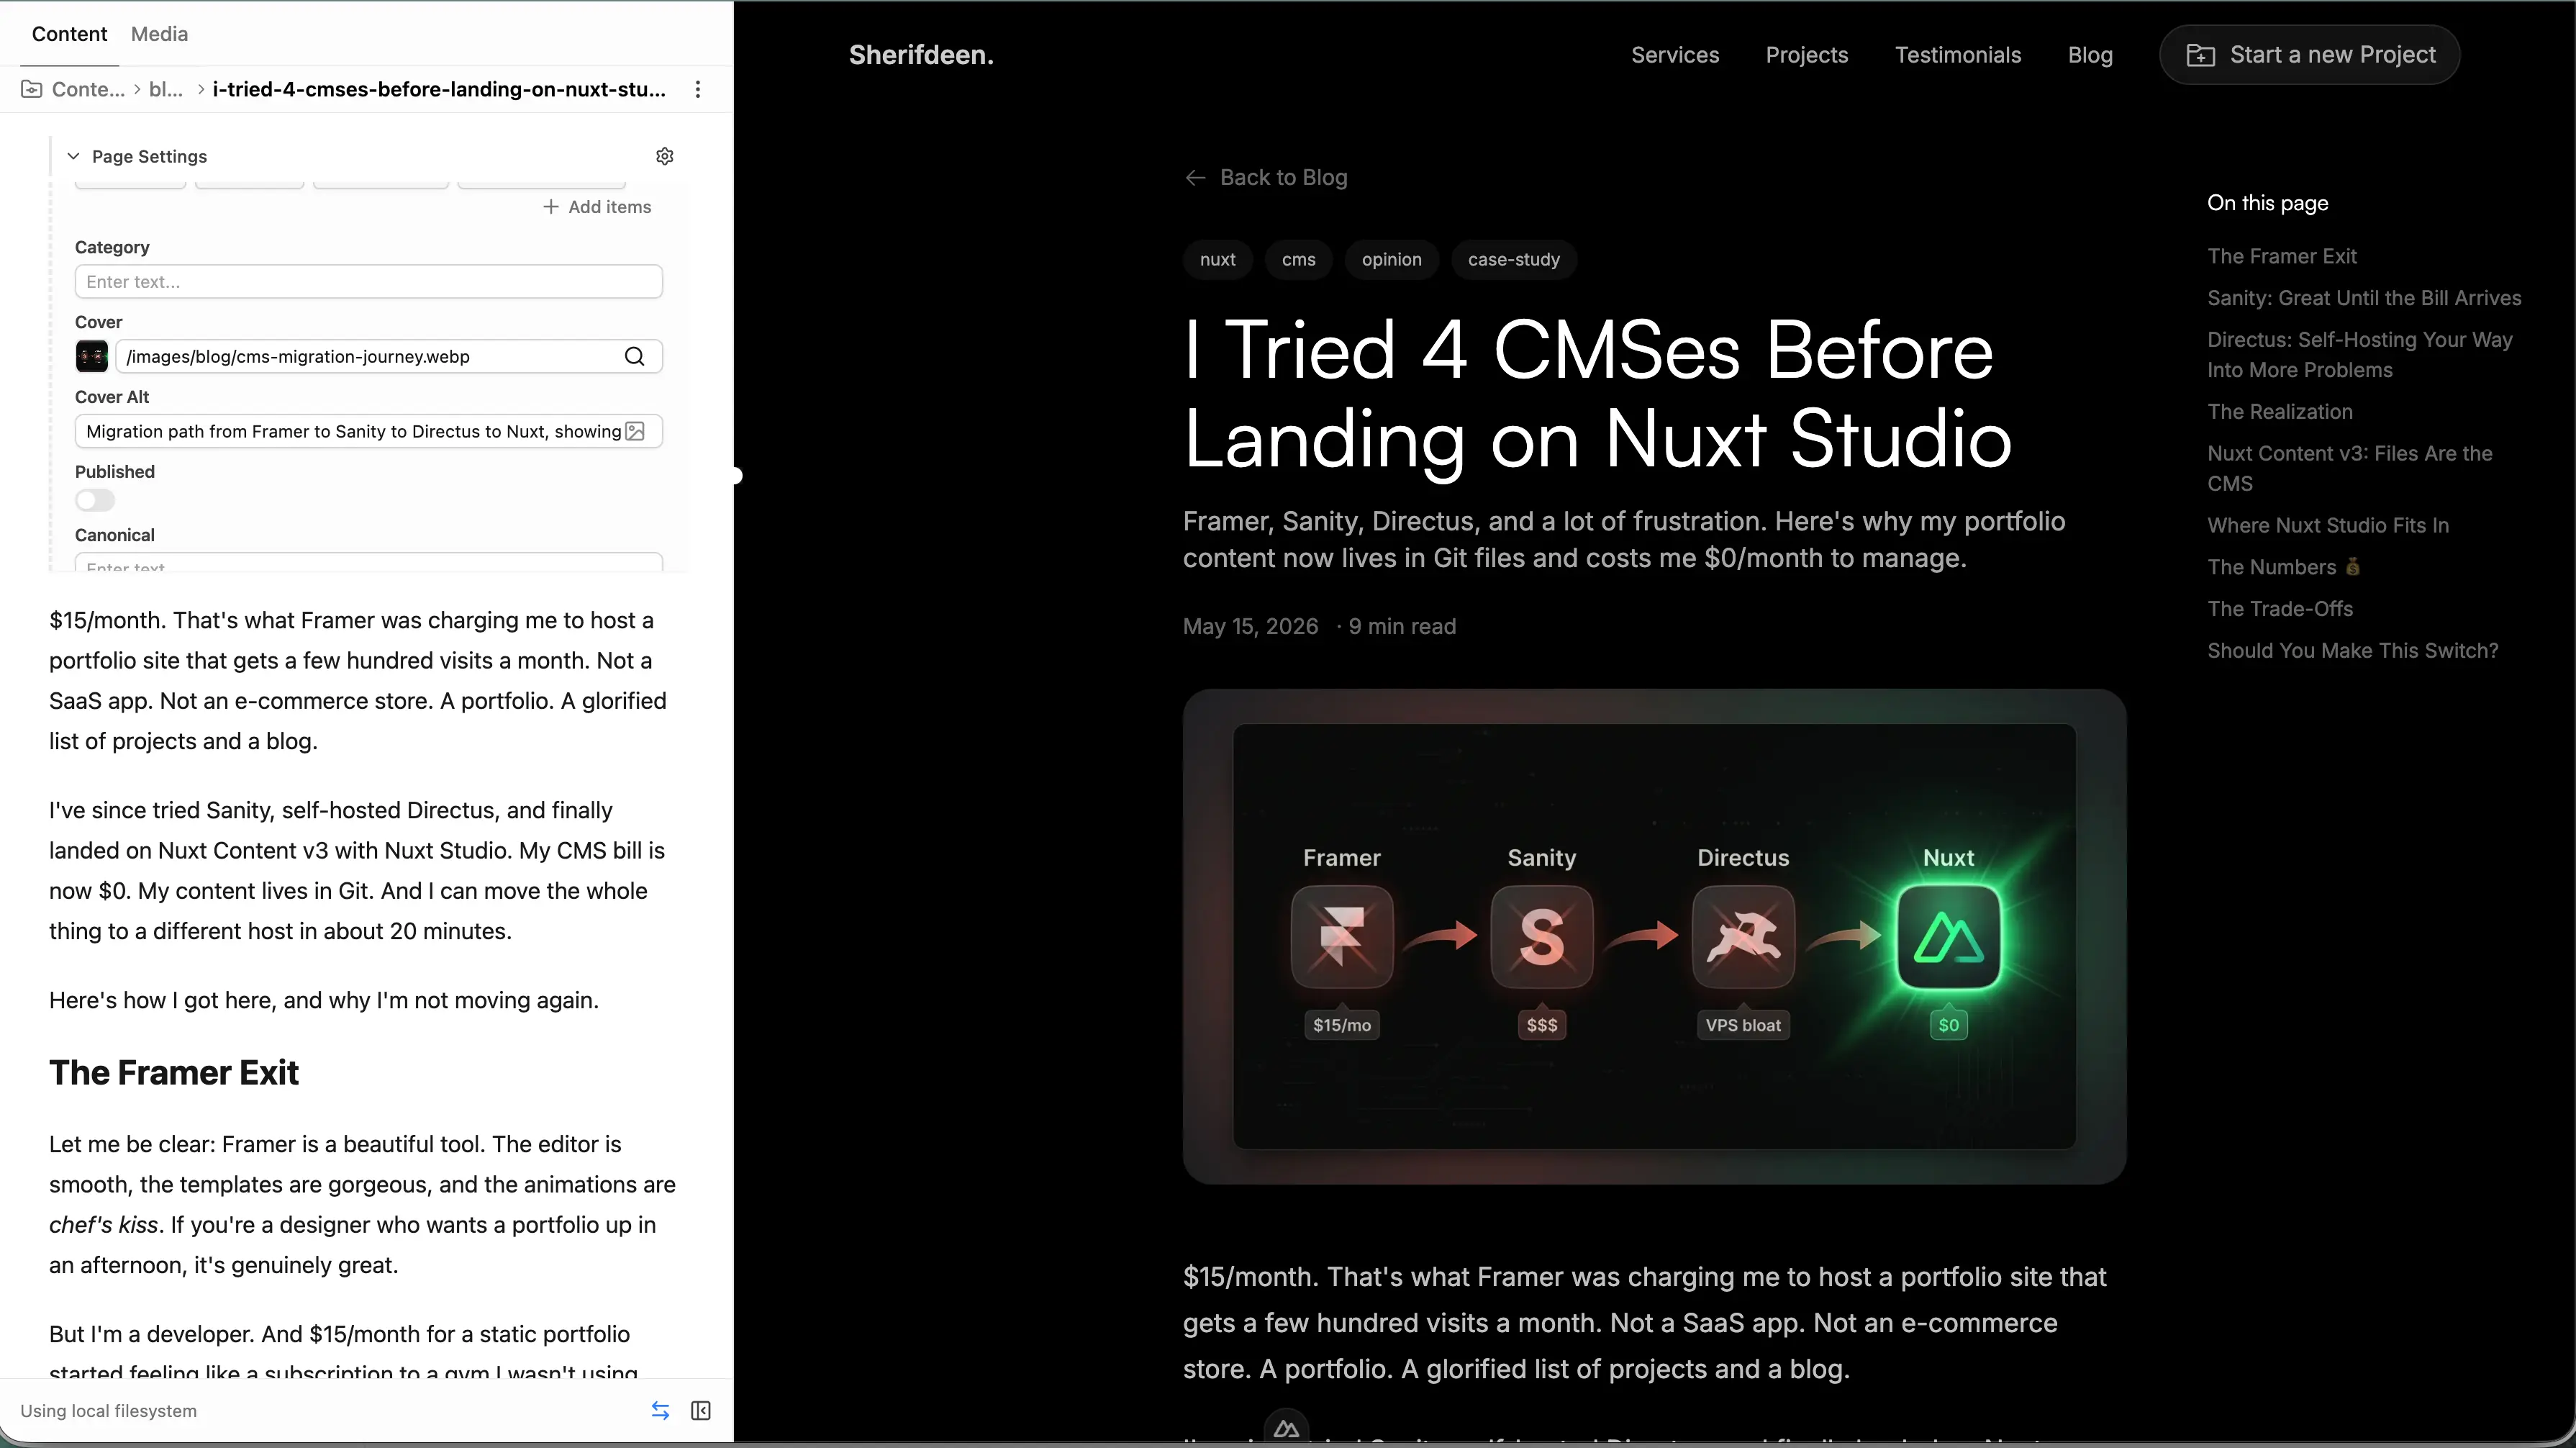Open the Blog nav item
The width and height of the screenshot is (2576, 1448).
pyautogui.click(x=2090, y=55)
